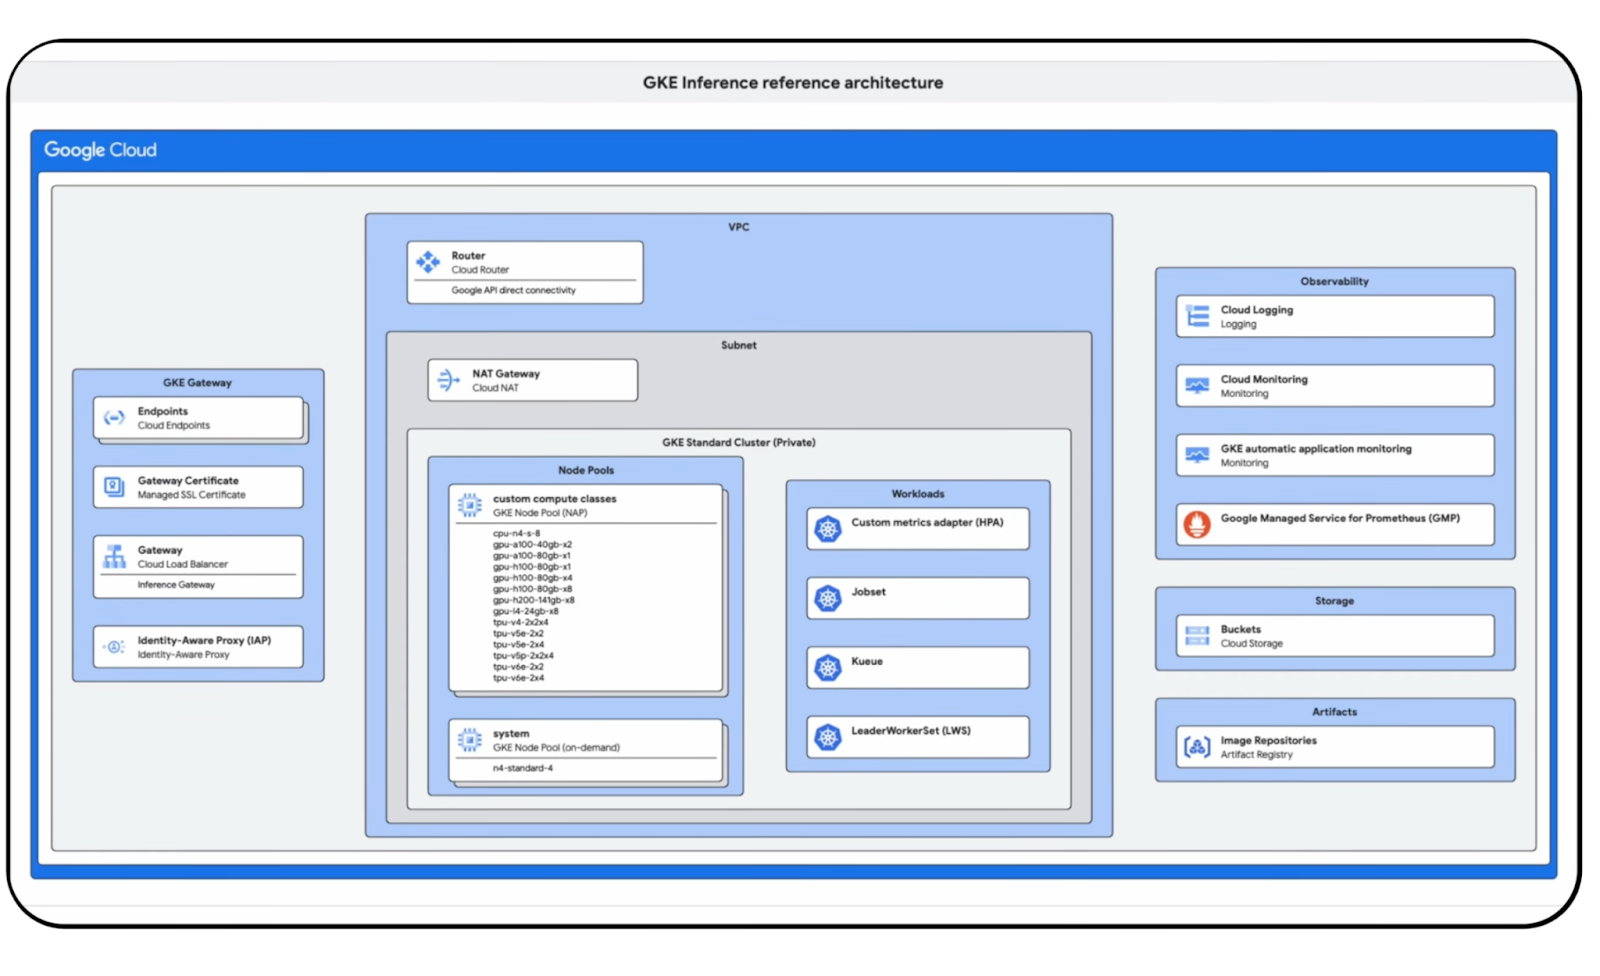
Task: Click the Workloads heading
Action: point(918,494)
